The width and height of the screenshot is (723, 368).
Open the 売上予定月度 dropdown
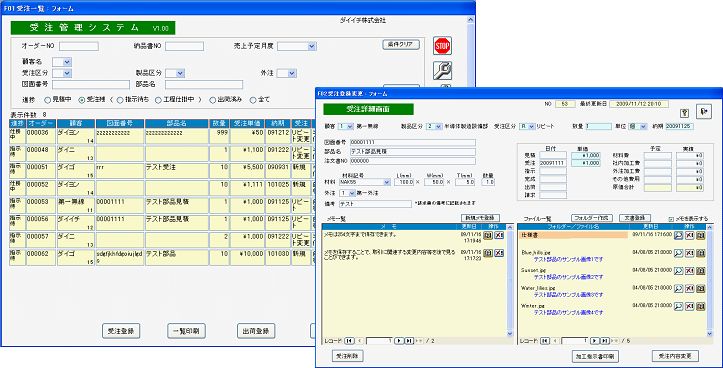click(x=312, y=46)
